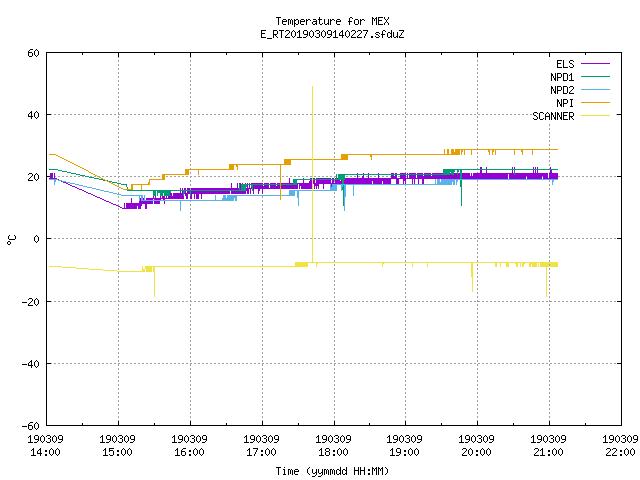640x480 pixels.
Task: Click the 60 y-axis tick label
Action: [x=33, y=53]
